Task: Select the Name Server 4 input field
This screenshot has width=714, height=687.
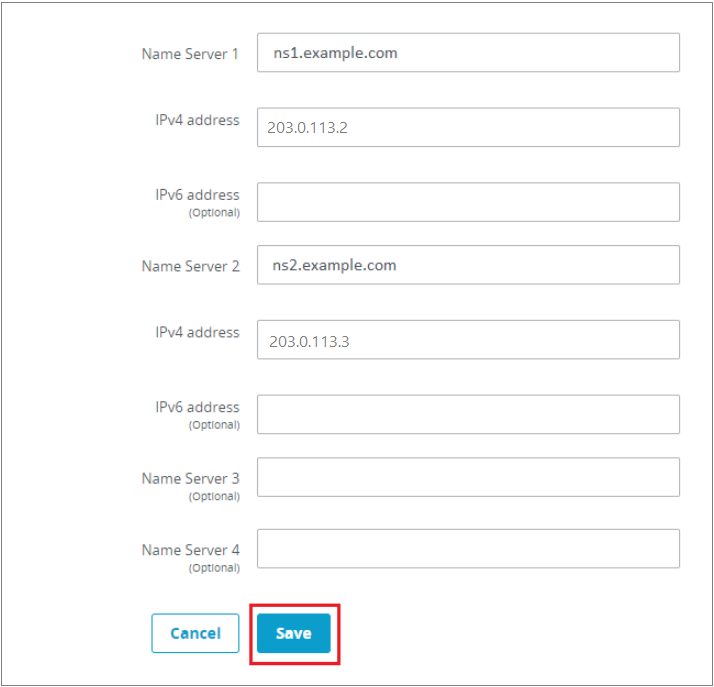Action: coord(468,549)
